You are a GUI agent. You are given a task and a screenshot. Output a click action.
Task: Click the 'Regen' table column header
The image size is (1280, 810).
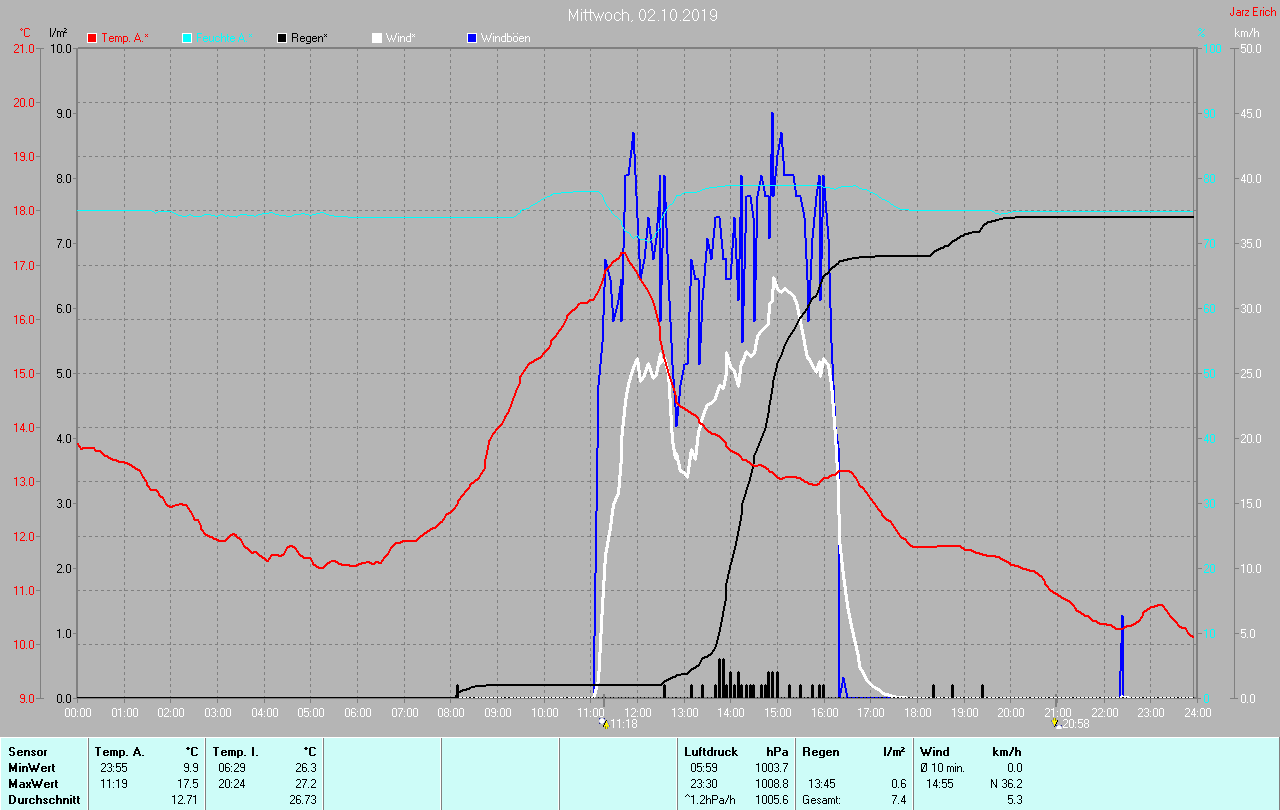tap(820, 752)
